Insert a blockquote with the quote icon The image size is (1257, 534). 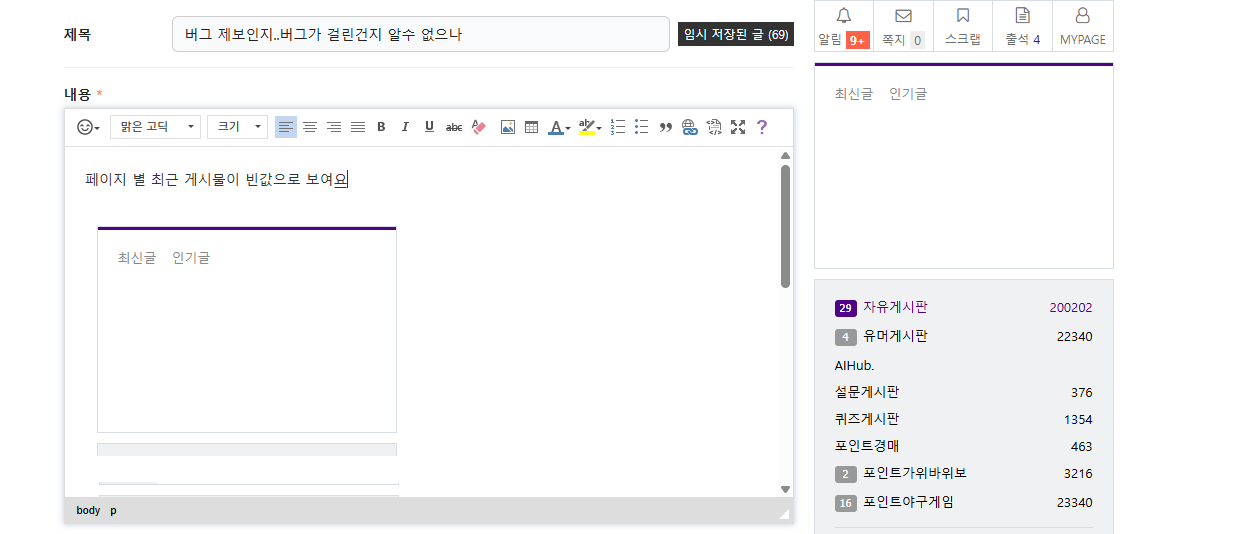click(x=665, y=127)
